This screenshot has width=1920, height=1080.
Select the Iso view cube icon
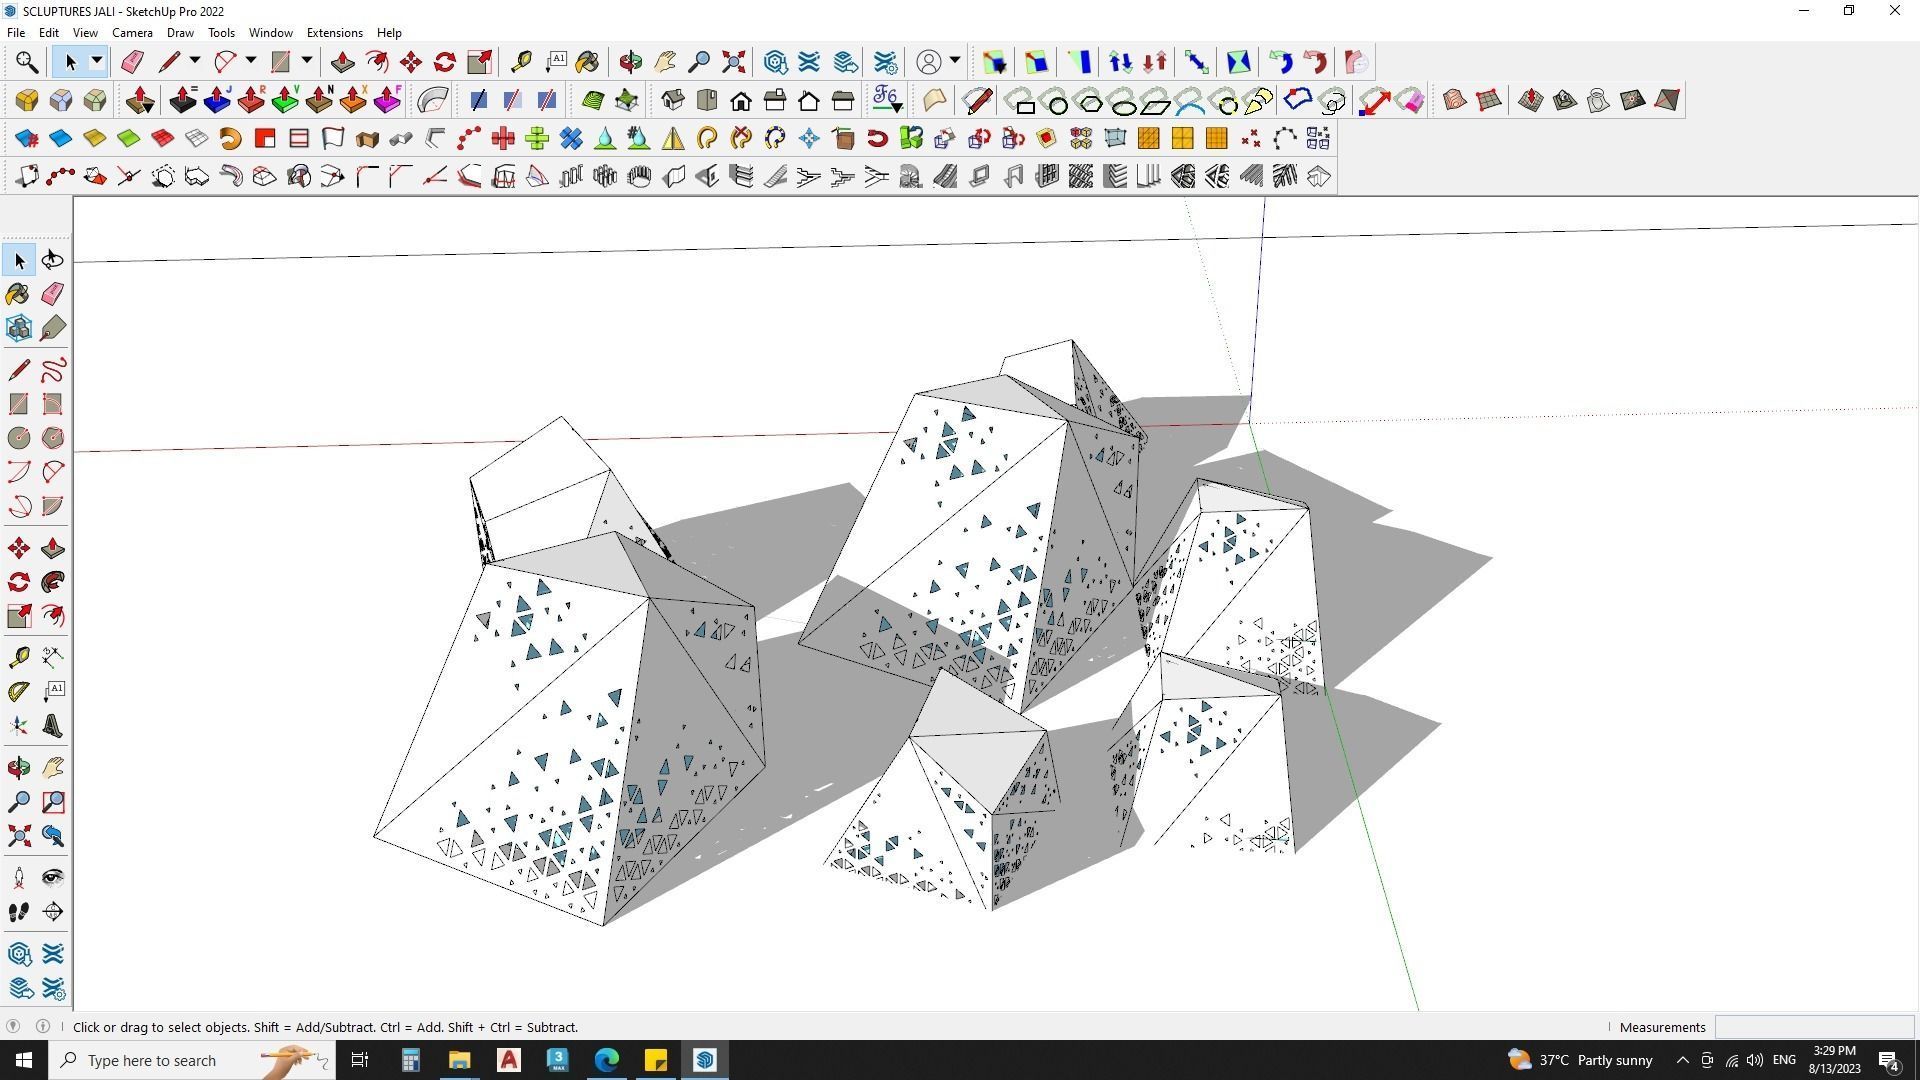pos(673,100)
